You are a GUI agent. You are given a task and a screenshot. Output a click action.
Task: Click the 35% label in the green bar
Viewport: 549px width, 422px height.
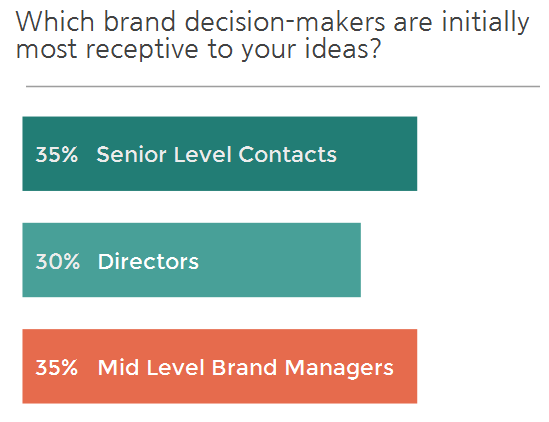(x=57, y=154)
